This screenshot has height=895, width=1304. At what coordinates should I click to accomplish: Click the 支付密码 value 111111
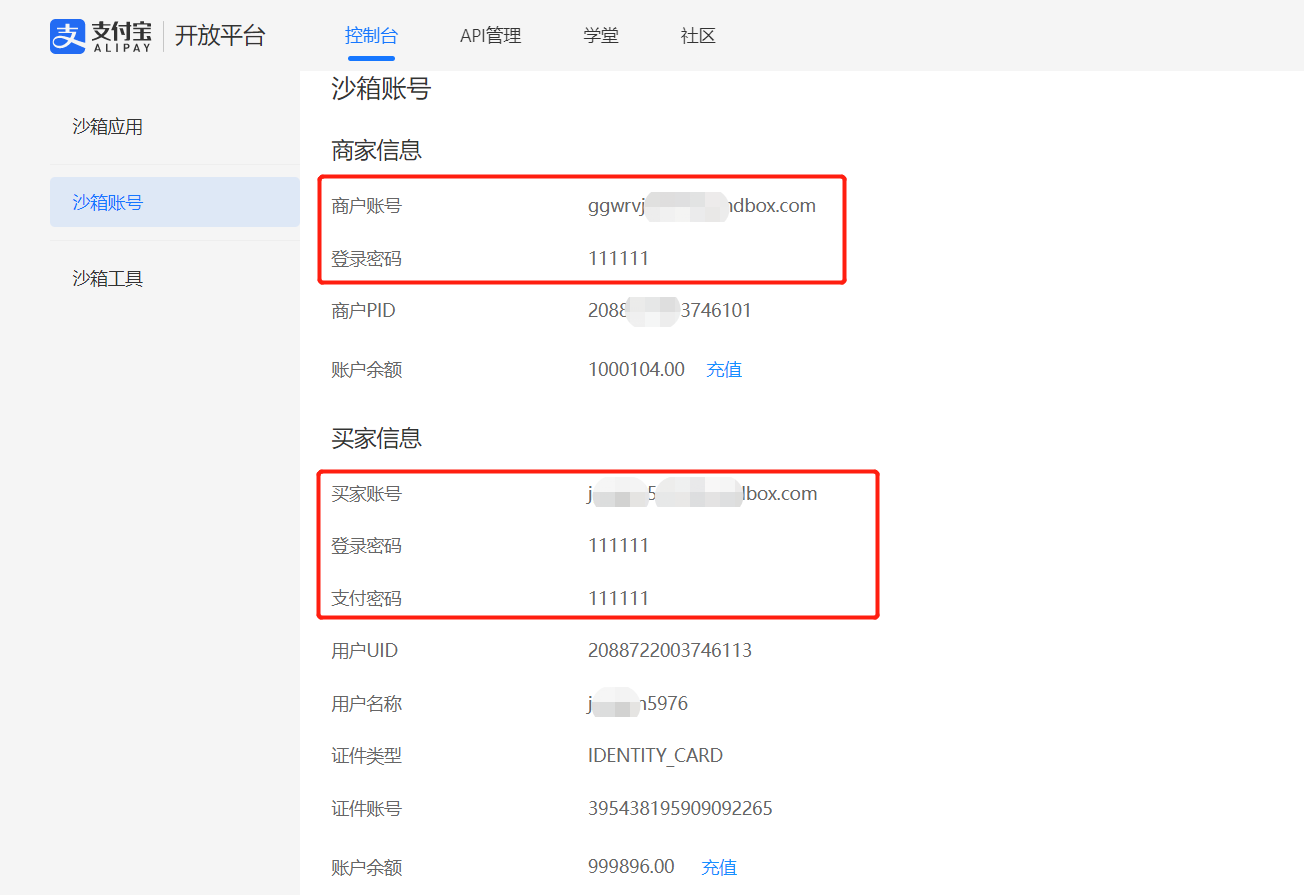point(618,598)
